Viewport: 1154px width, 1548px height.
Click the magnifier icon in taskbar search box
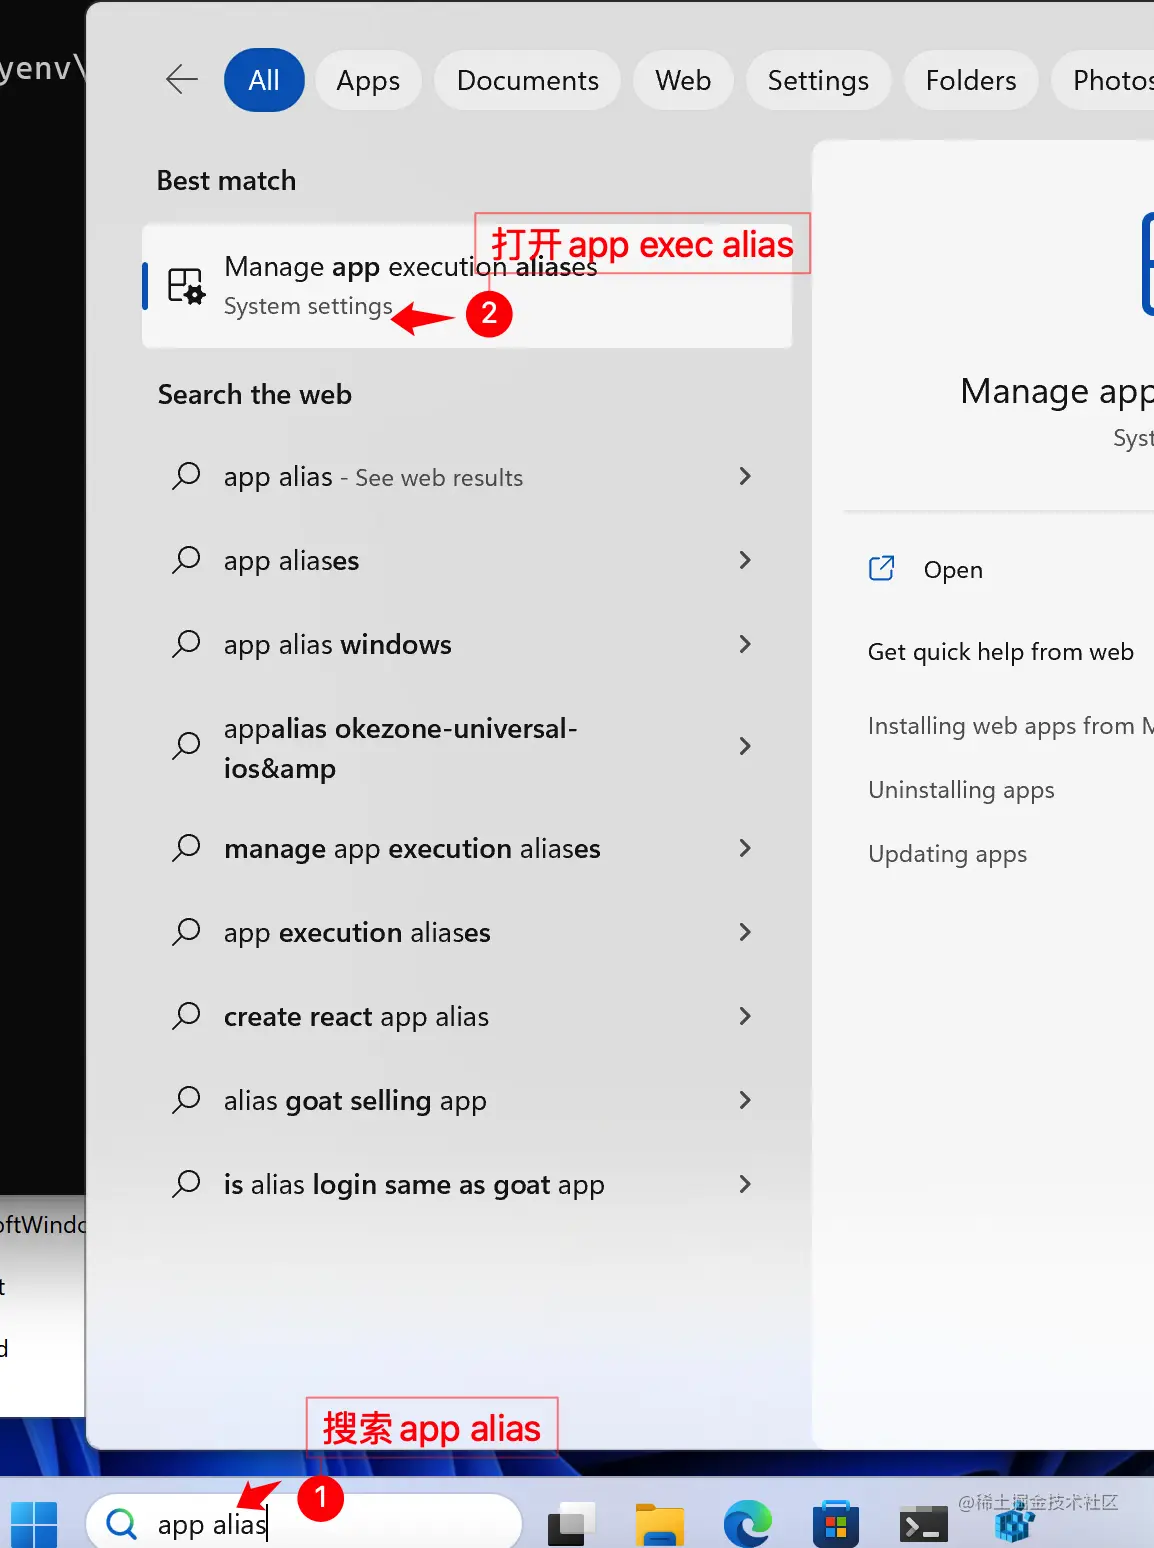click(x=122, y=1524)
